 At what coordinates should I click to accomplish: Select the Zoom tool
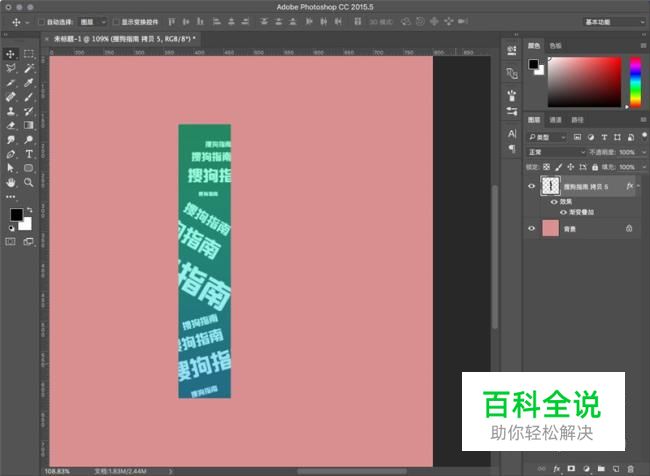pyautogui.click(x=29, y=182)
